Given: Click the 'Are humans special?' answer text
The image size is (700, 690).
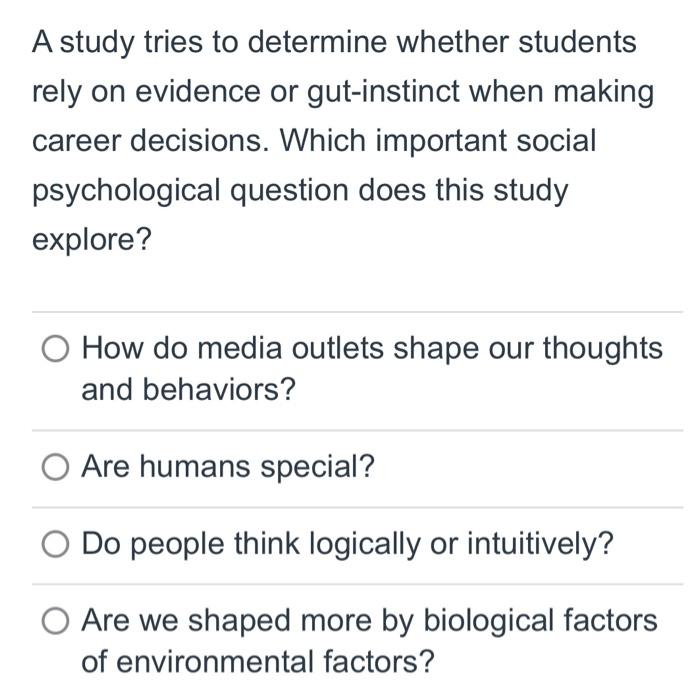Looking at the screenshot, I should [228, 467].
